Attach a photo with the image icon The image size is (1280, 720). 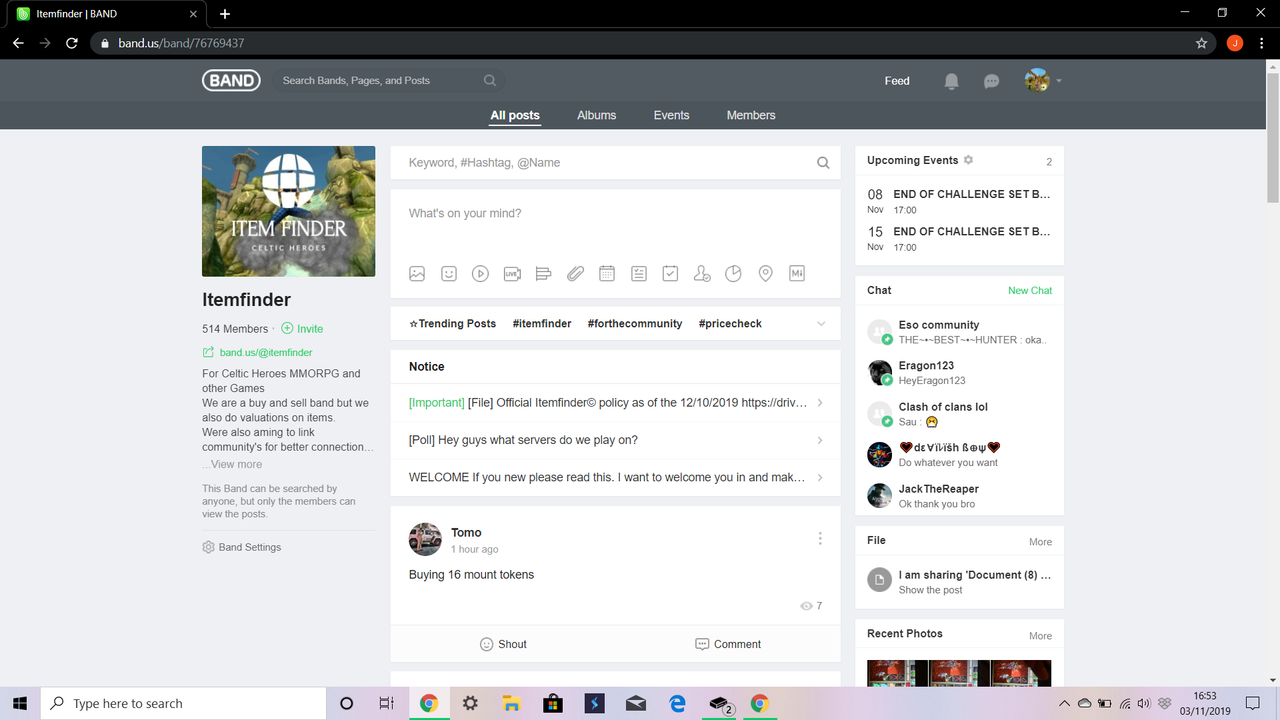coord(417,273)
